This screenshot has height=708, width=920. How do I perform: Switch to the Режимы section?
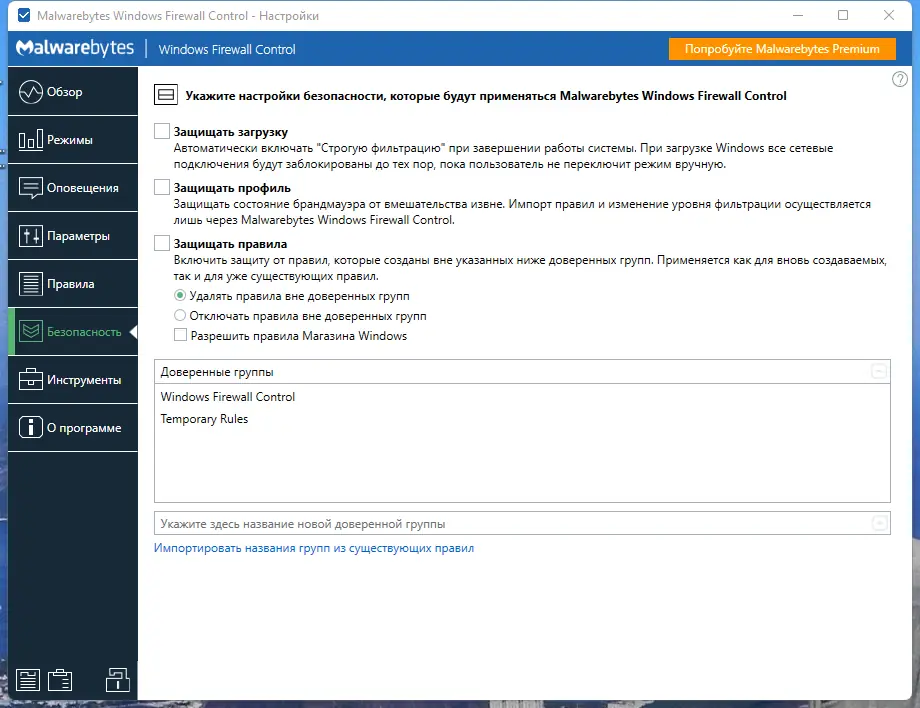[73, 140]
